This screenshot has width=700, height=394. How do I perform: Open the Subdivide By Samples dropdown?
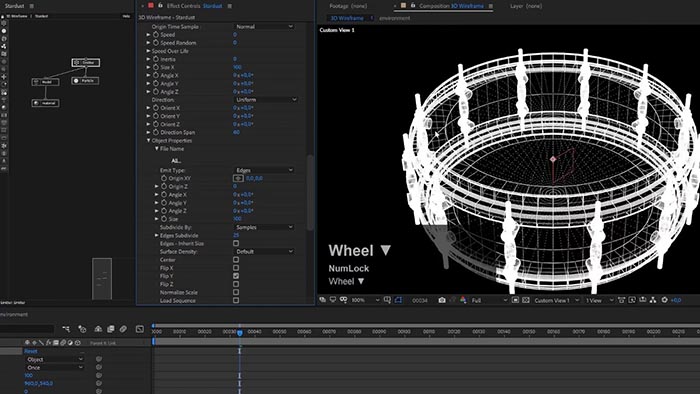pos(264,227)
